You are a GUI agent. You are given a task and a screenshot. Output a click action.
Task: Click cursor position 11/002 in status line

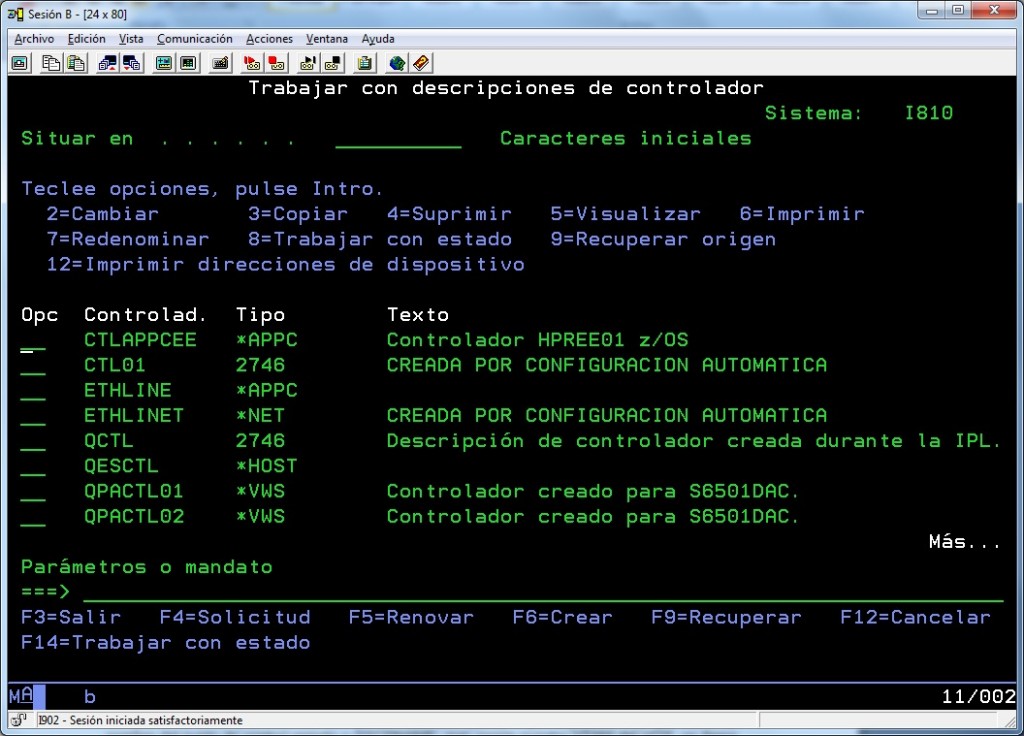click(978, 696)
